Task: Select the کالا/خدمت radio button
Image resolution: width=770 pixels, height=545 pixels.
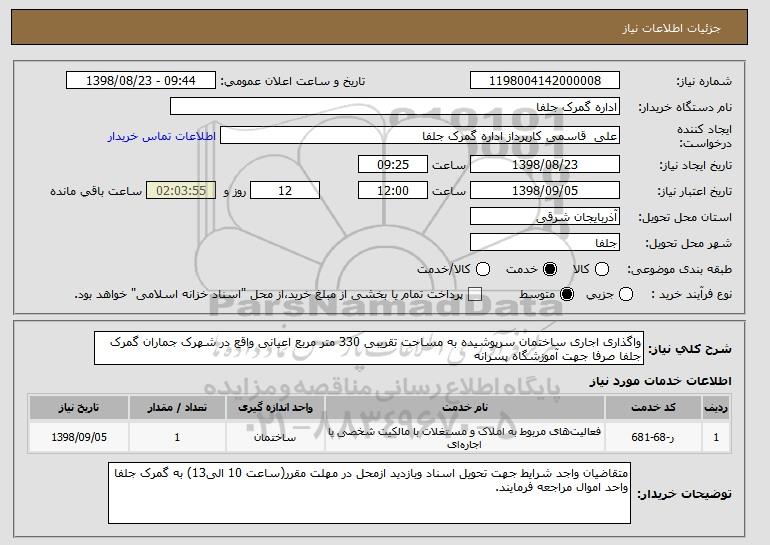Action: [x=483, y=269]
